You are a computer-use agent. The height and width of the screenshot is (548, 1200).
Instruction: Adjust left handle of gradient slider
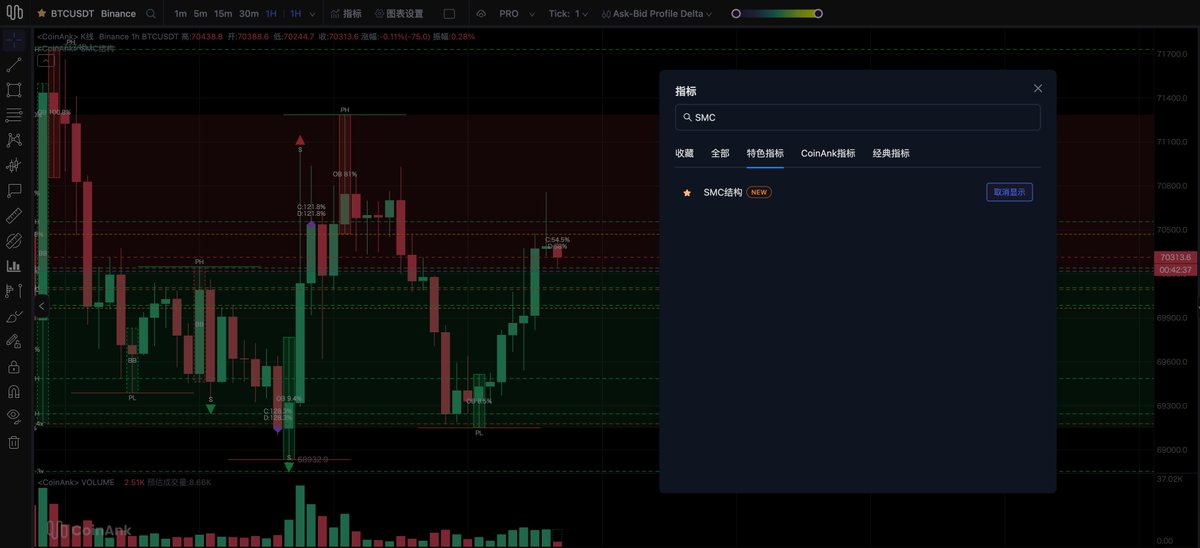(737, 14)
